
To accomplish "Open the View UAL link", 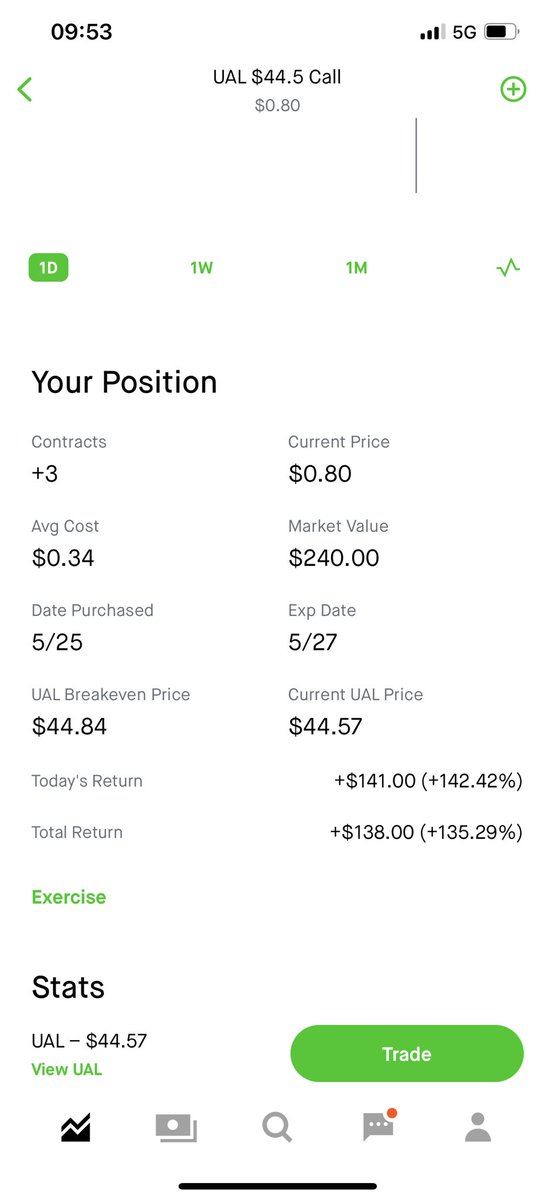I will pyautogui.click(x=67, y=1069).
